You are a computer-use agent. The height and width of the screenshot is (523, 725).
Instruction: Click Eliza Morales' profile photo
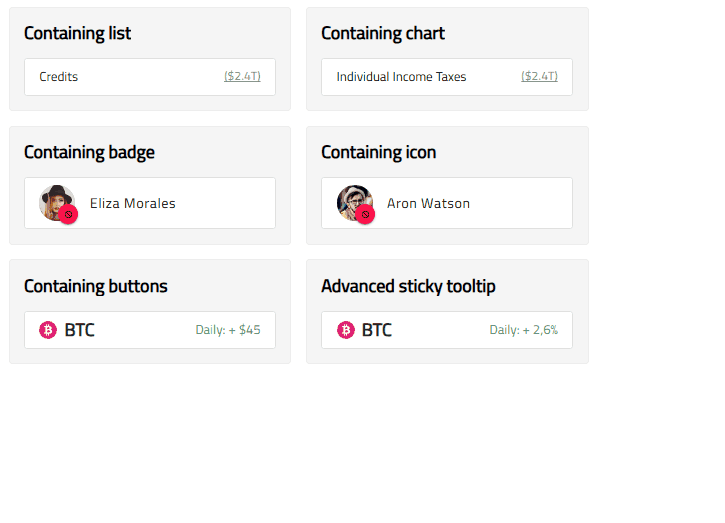[53, 200]
